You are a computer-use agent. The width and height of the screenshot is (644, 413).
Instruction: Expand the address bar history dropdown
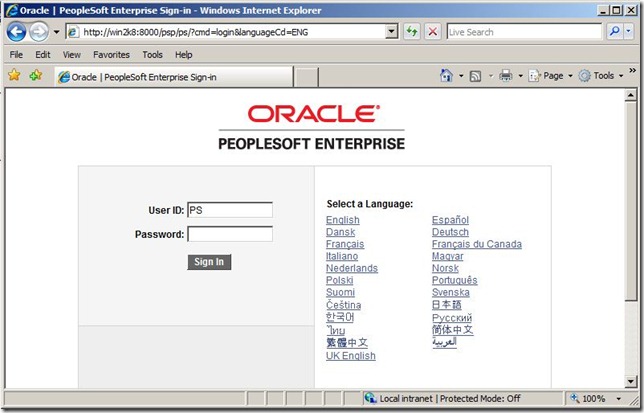pos(392,32)
